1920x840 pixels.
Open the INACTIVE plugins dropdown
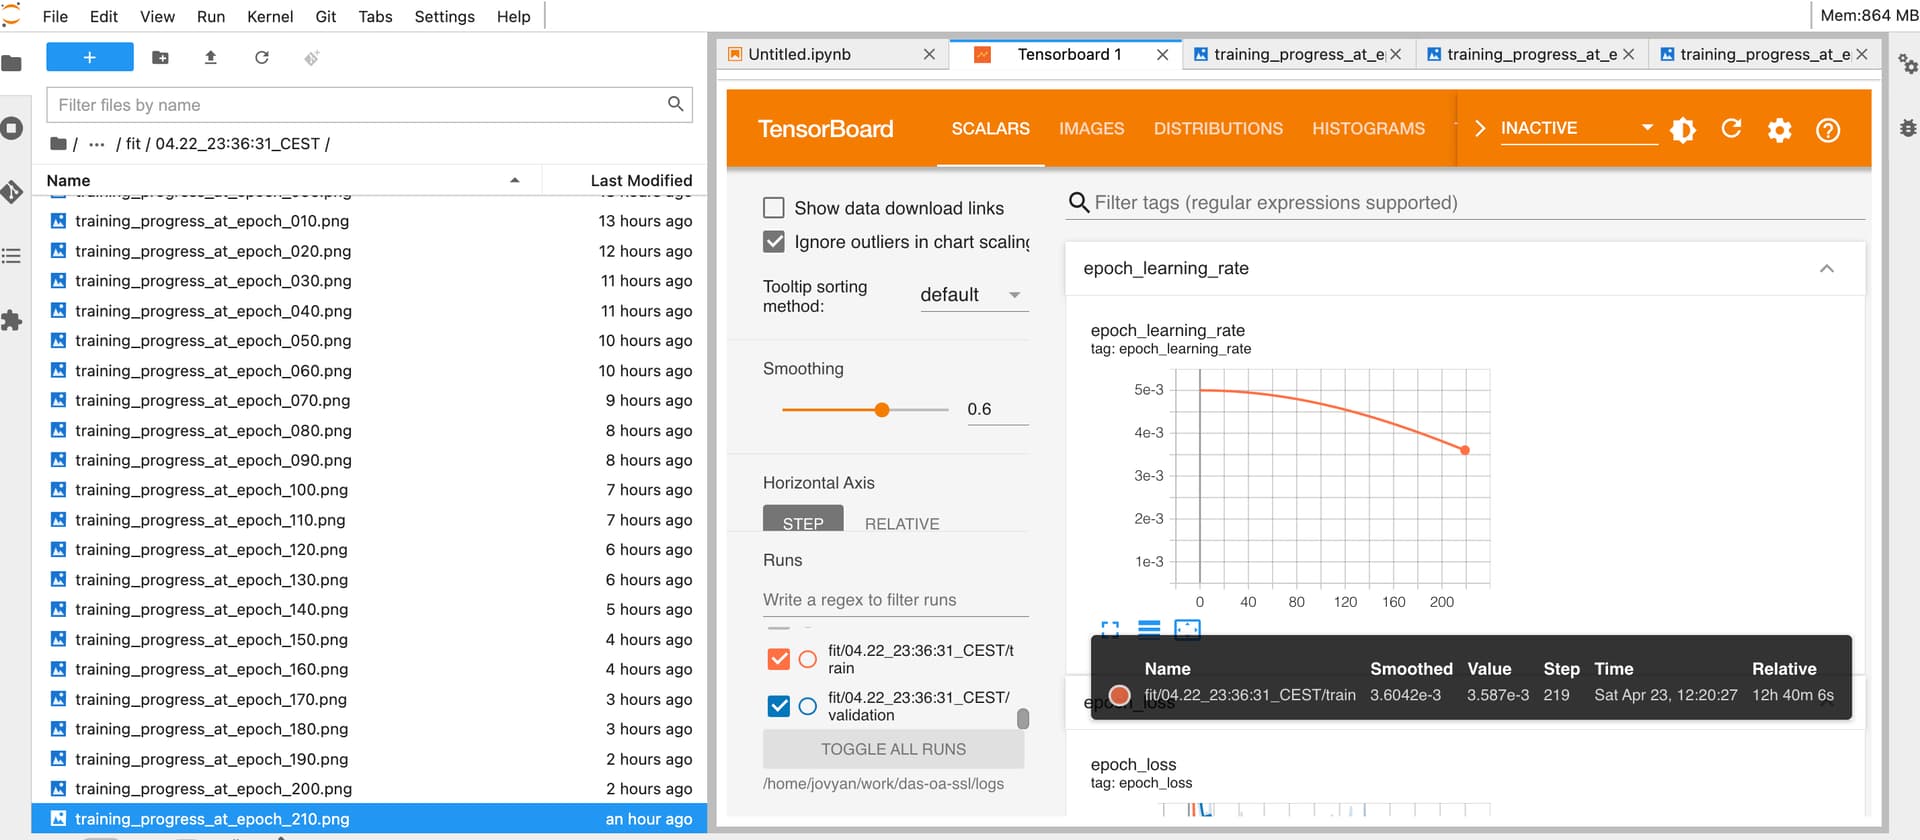[1578, 129]
